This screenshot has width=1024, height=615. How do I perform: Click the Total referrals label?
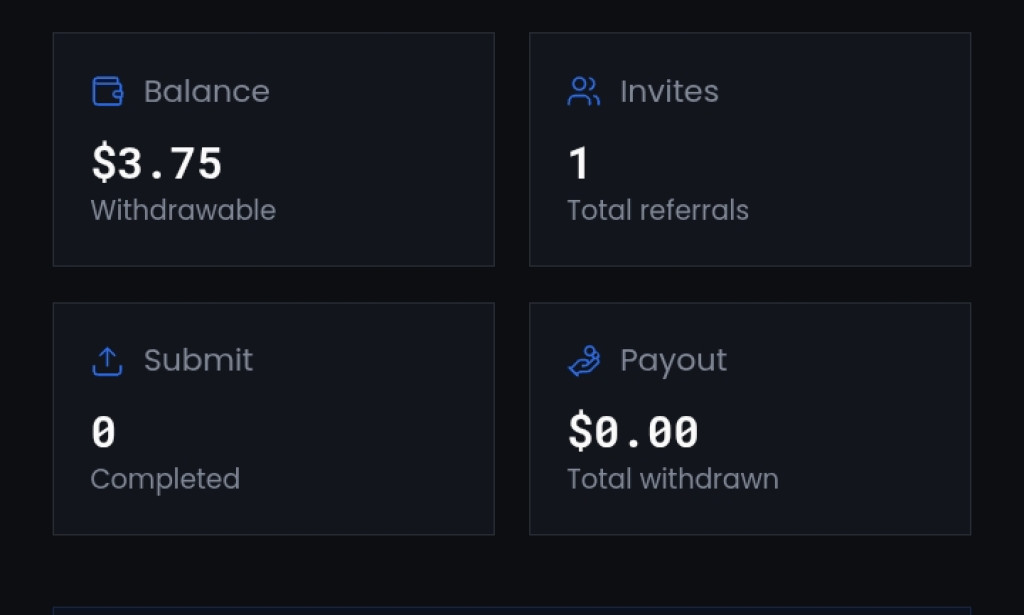click(658, 210)
